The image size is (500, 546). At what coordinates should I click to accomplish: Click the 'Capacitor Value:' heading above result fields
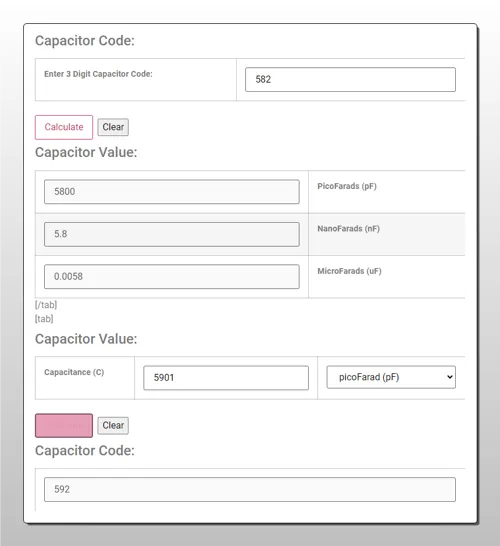pos(86,153)
